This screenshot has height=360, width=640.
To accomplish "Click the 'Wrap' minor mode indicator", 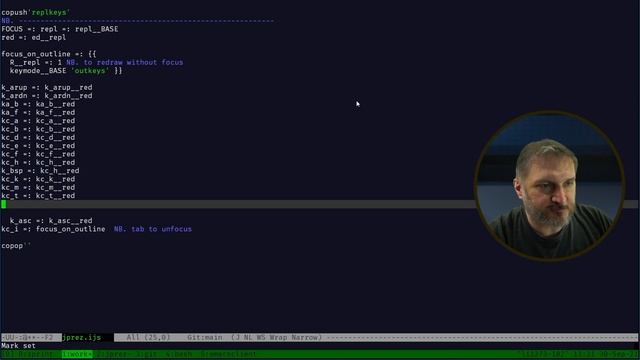I will click(278, 338).
